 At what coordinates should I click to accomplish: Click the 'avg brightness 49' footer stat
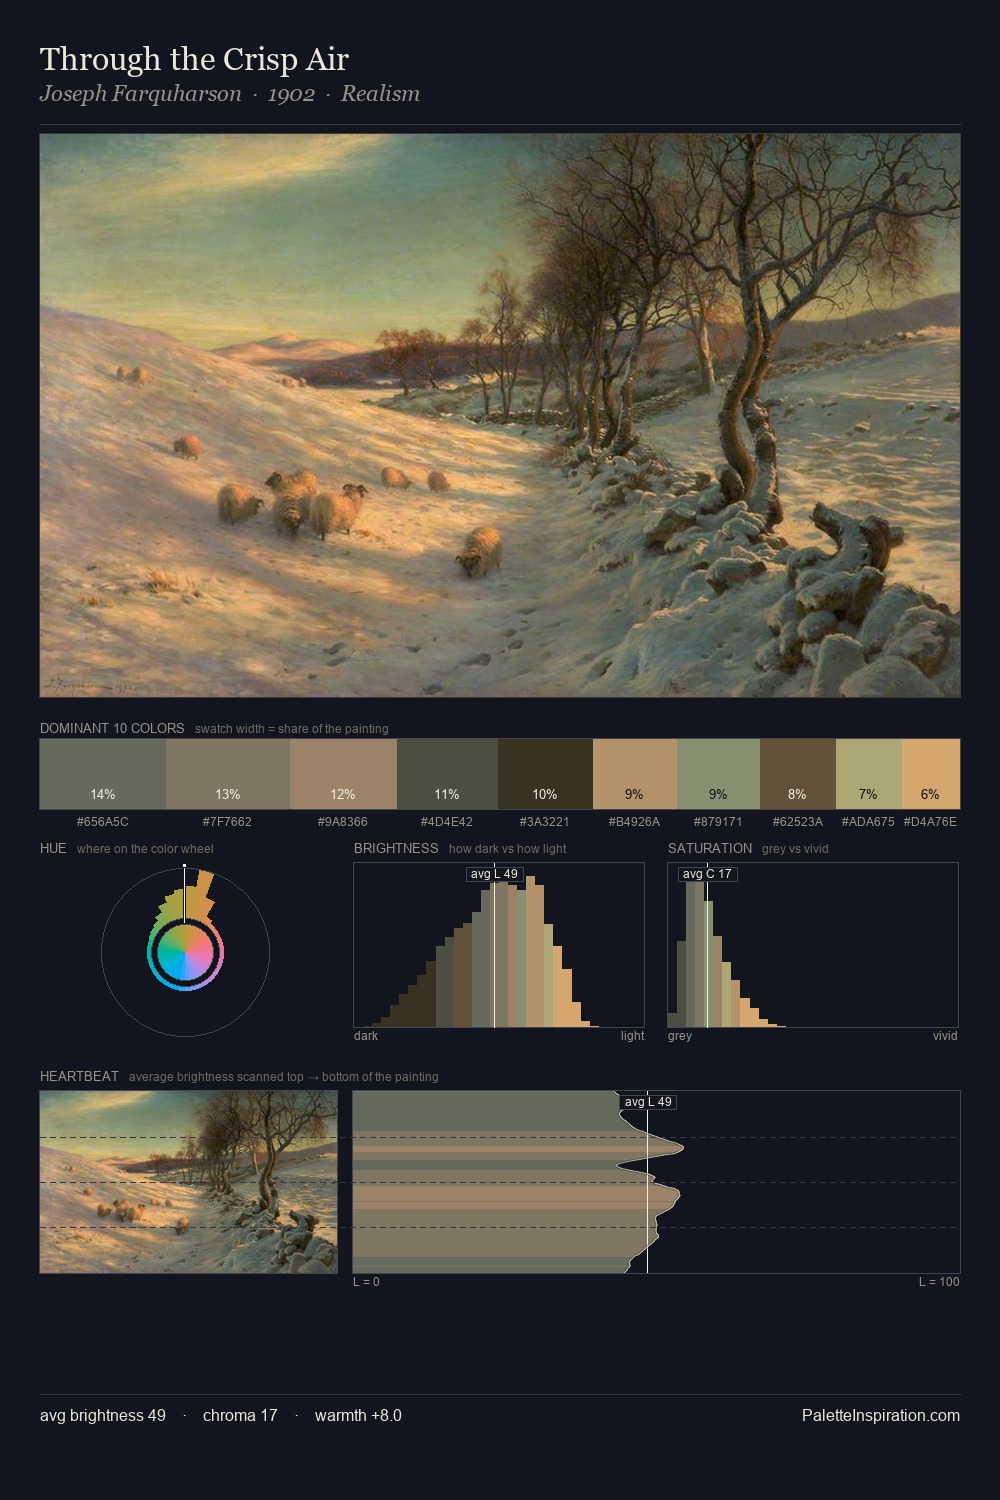click(103, 1415)
